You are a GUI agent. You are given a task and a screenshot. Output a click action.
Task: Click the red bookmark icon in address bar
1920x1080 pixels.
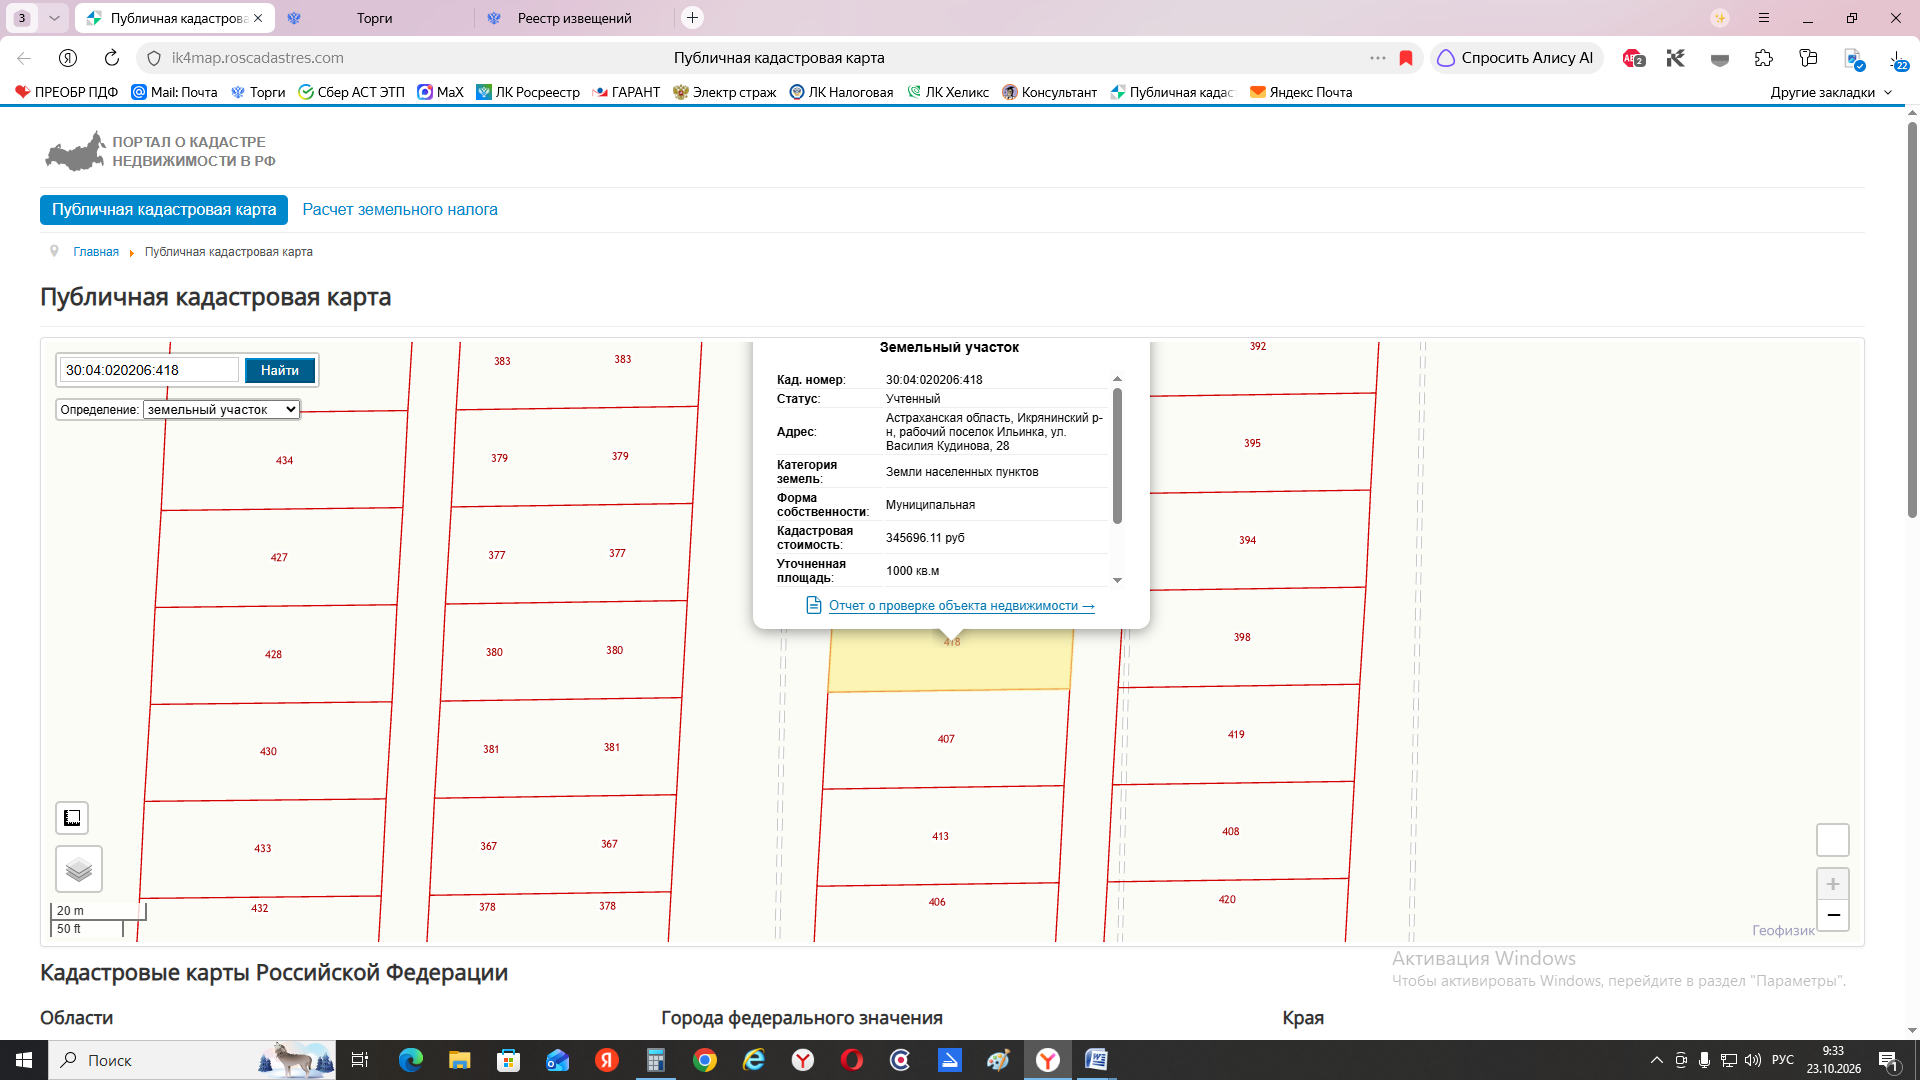click(x=1406, y=58)
